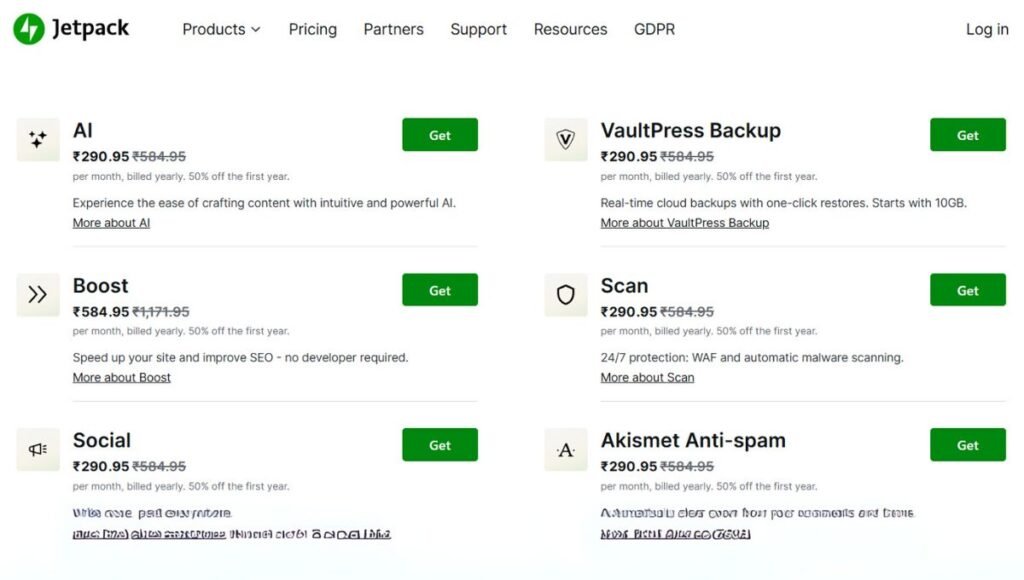This screenshot has width=1024, height=580.
Task: Open the Resources menu item
Action: (x=570, y=29)
